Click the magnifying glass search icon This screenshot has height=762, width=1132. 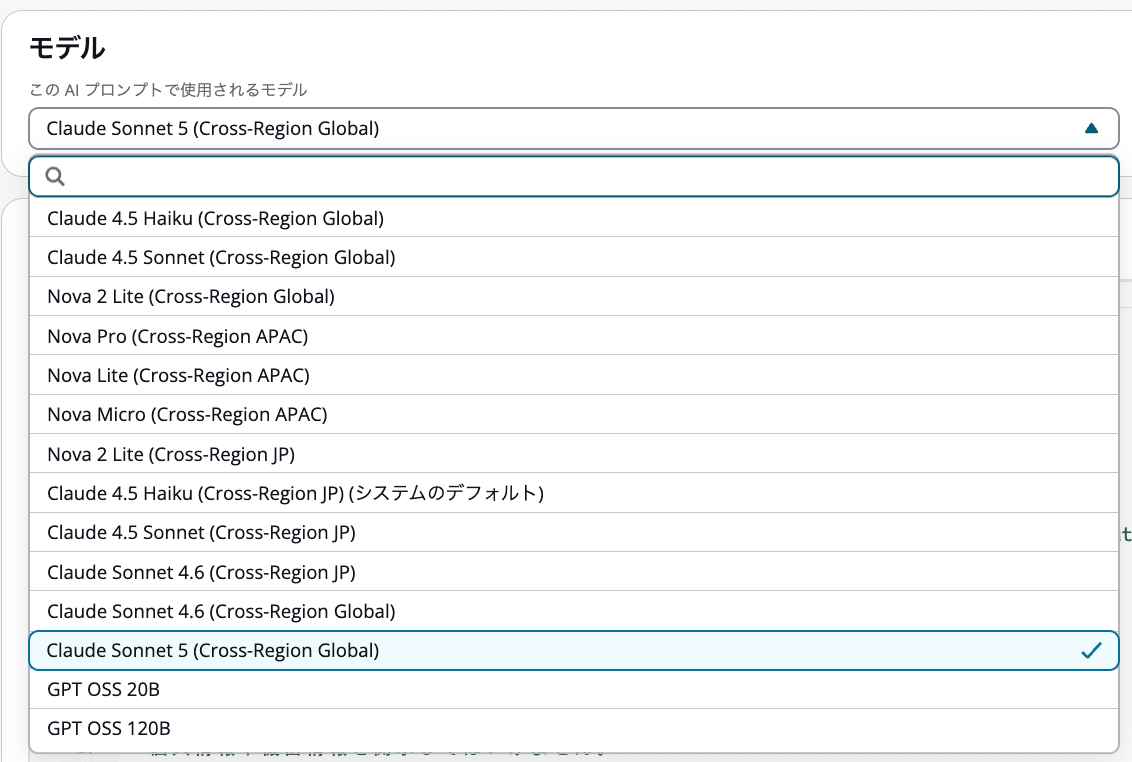pyautogui.click(x=55, y=176)
